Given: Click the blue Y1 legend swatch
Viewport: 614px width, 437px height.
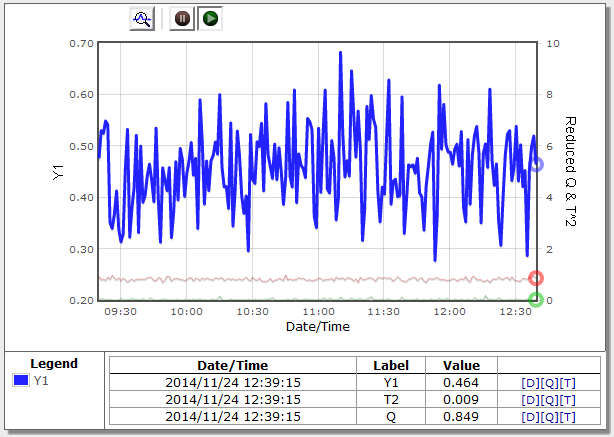Looking at the screenshot, I should pyautogui.click(x=21, y=381).
